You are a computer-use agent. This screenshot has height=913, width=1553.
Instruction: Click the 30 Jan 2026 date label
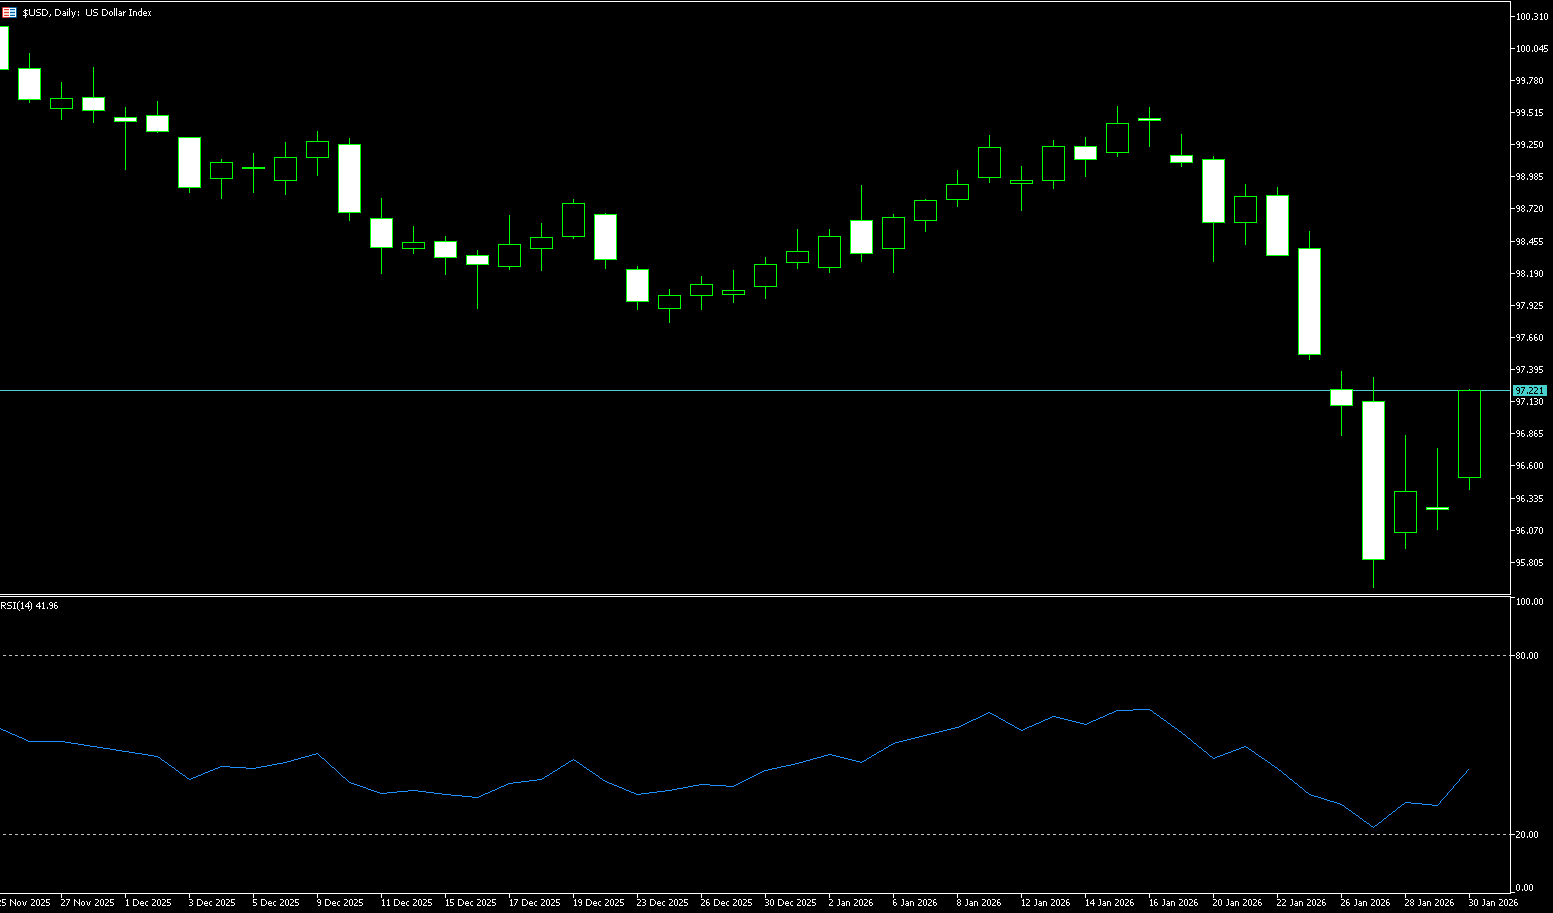(x=1492, y=903)
